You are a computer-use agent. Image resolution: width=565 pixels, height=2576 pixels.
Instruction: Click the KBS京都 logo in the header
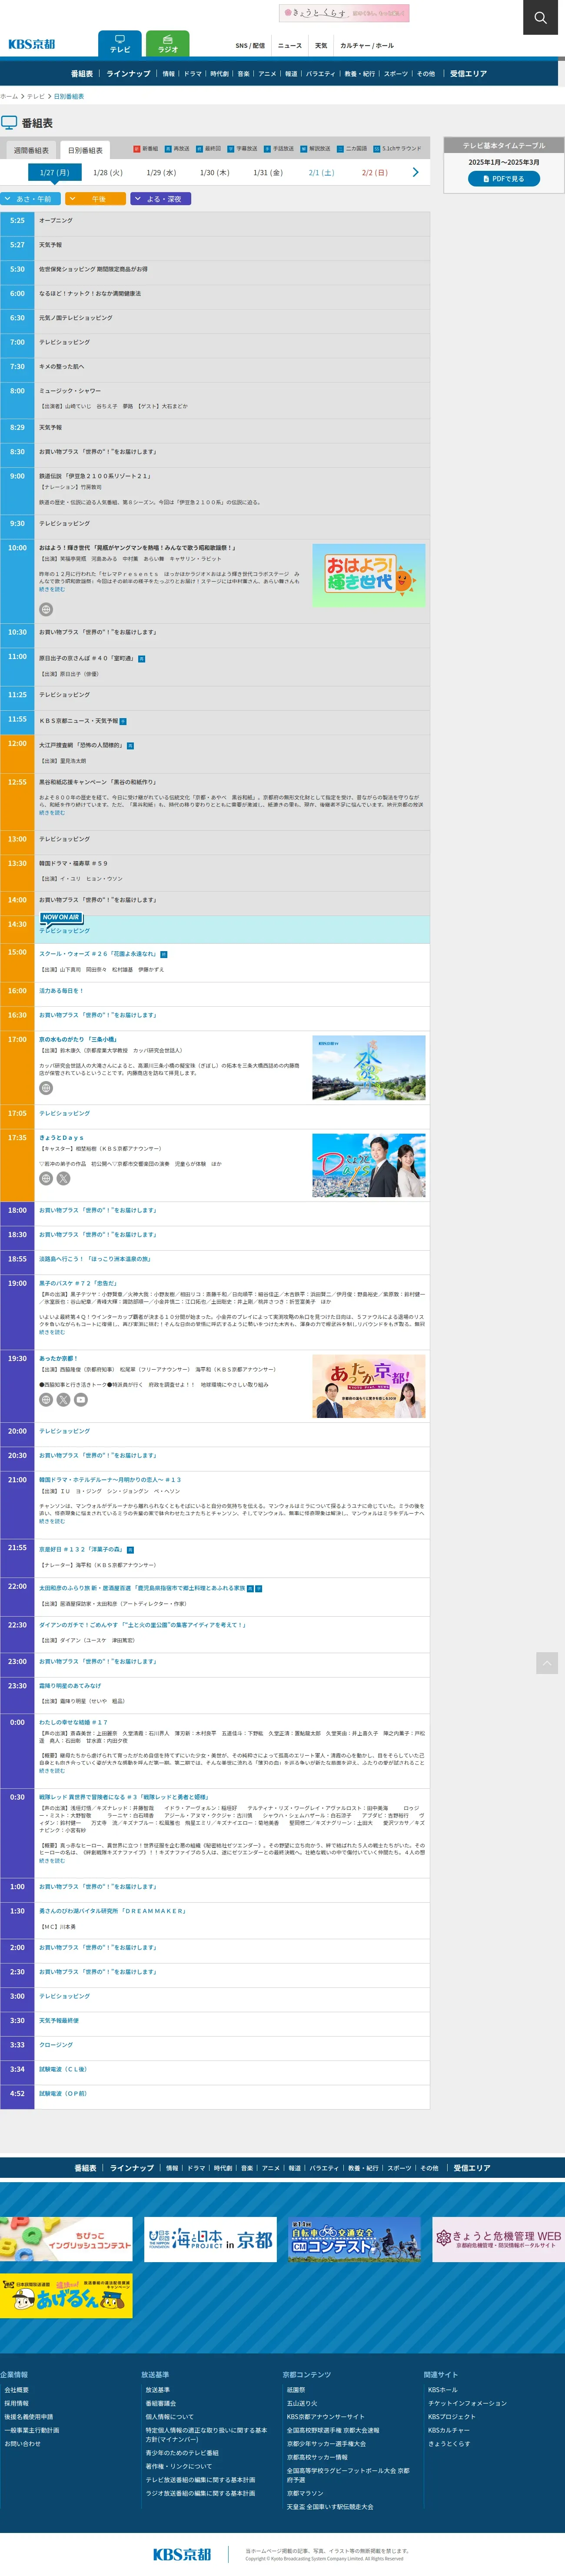coord(32,44)
